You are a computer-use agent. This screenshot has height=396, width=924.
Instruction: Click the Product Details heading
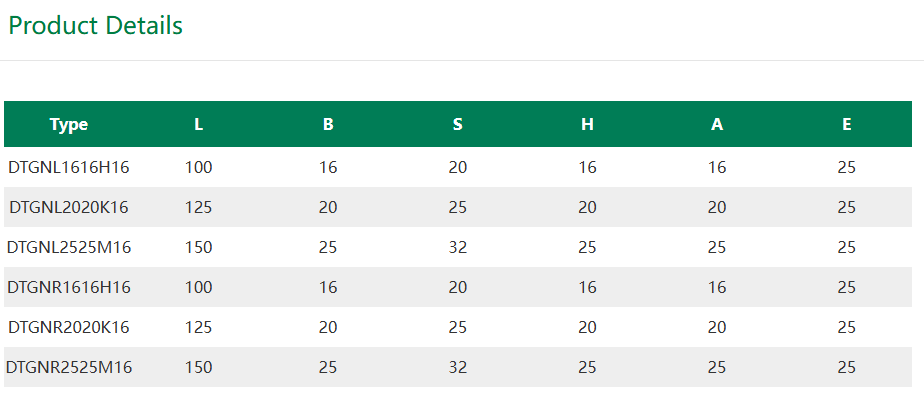click(x=95, y=26)
